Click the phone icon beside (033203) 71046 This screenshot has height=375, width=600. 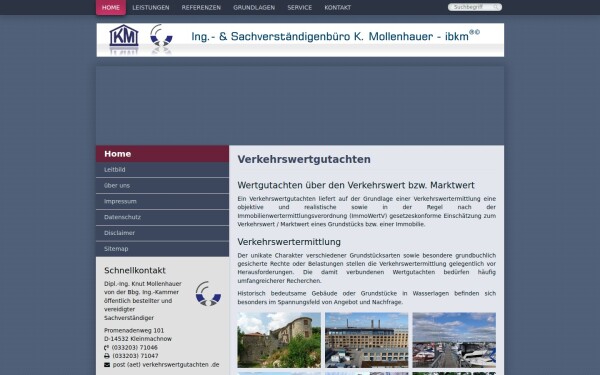107,347
